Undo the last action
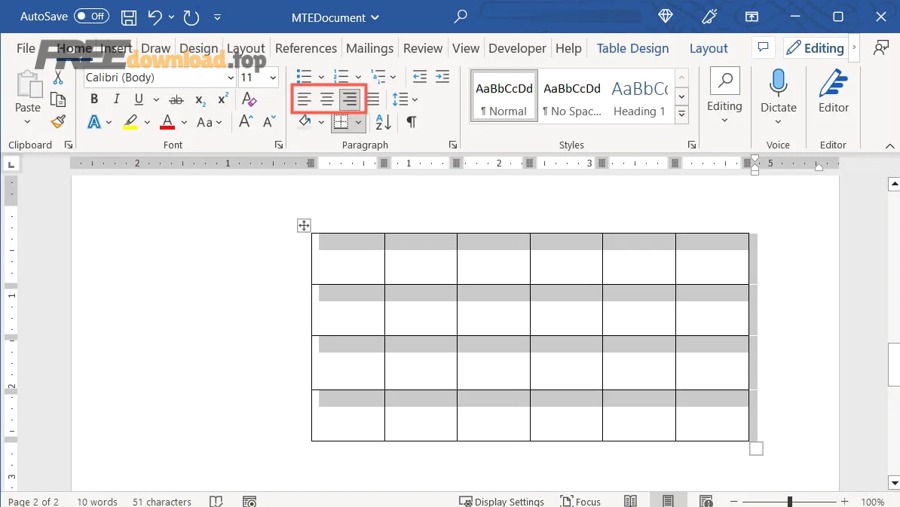 [x=154, y=17]
